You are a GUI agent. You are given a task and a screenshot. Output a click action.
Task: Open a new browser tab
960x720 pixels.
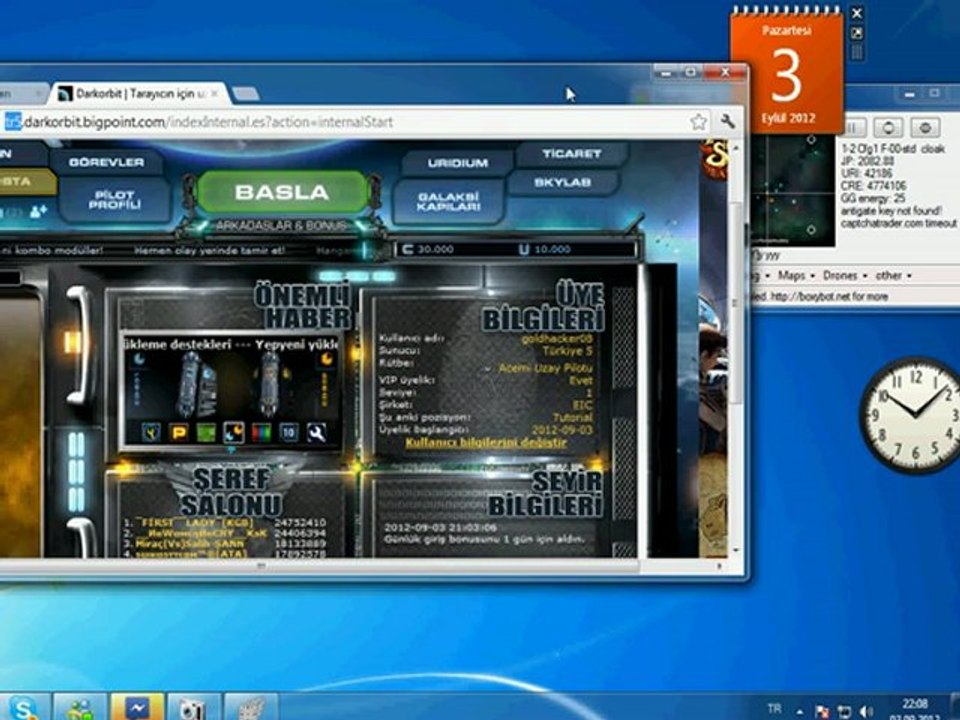[x=246, y=94]
